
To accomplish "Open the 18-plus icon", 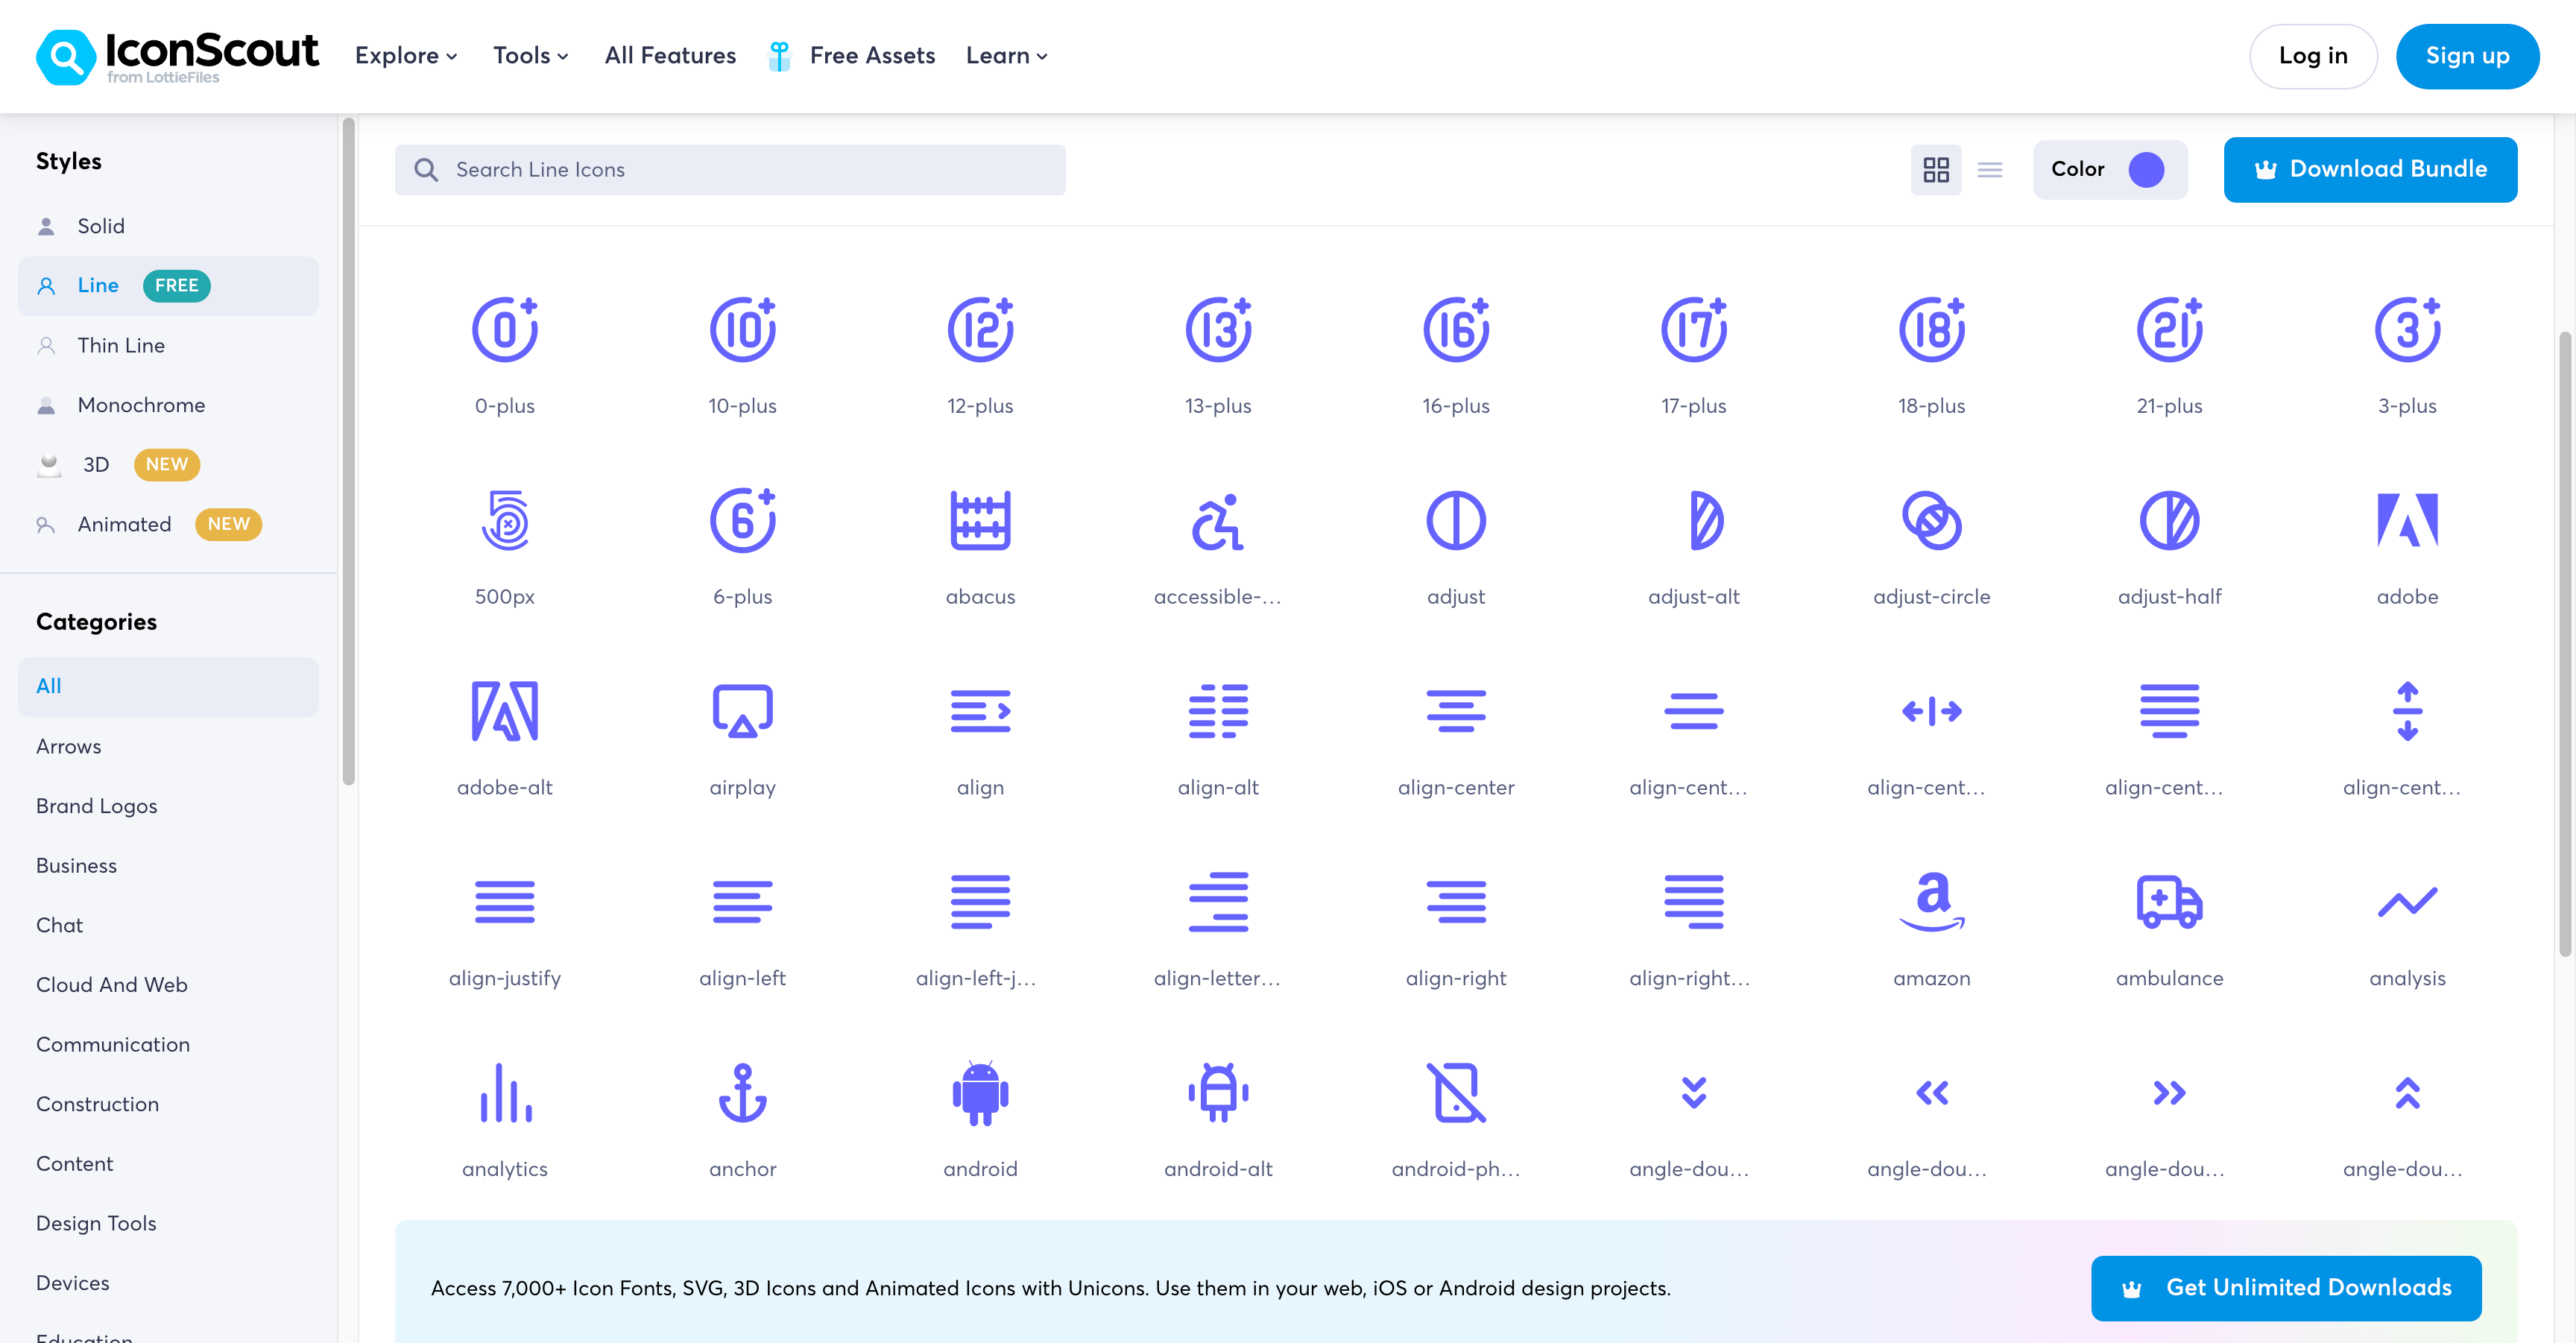I will (x=1931, y=330).
